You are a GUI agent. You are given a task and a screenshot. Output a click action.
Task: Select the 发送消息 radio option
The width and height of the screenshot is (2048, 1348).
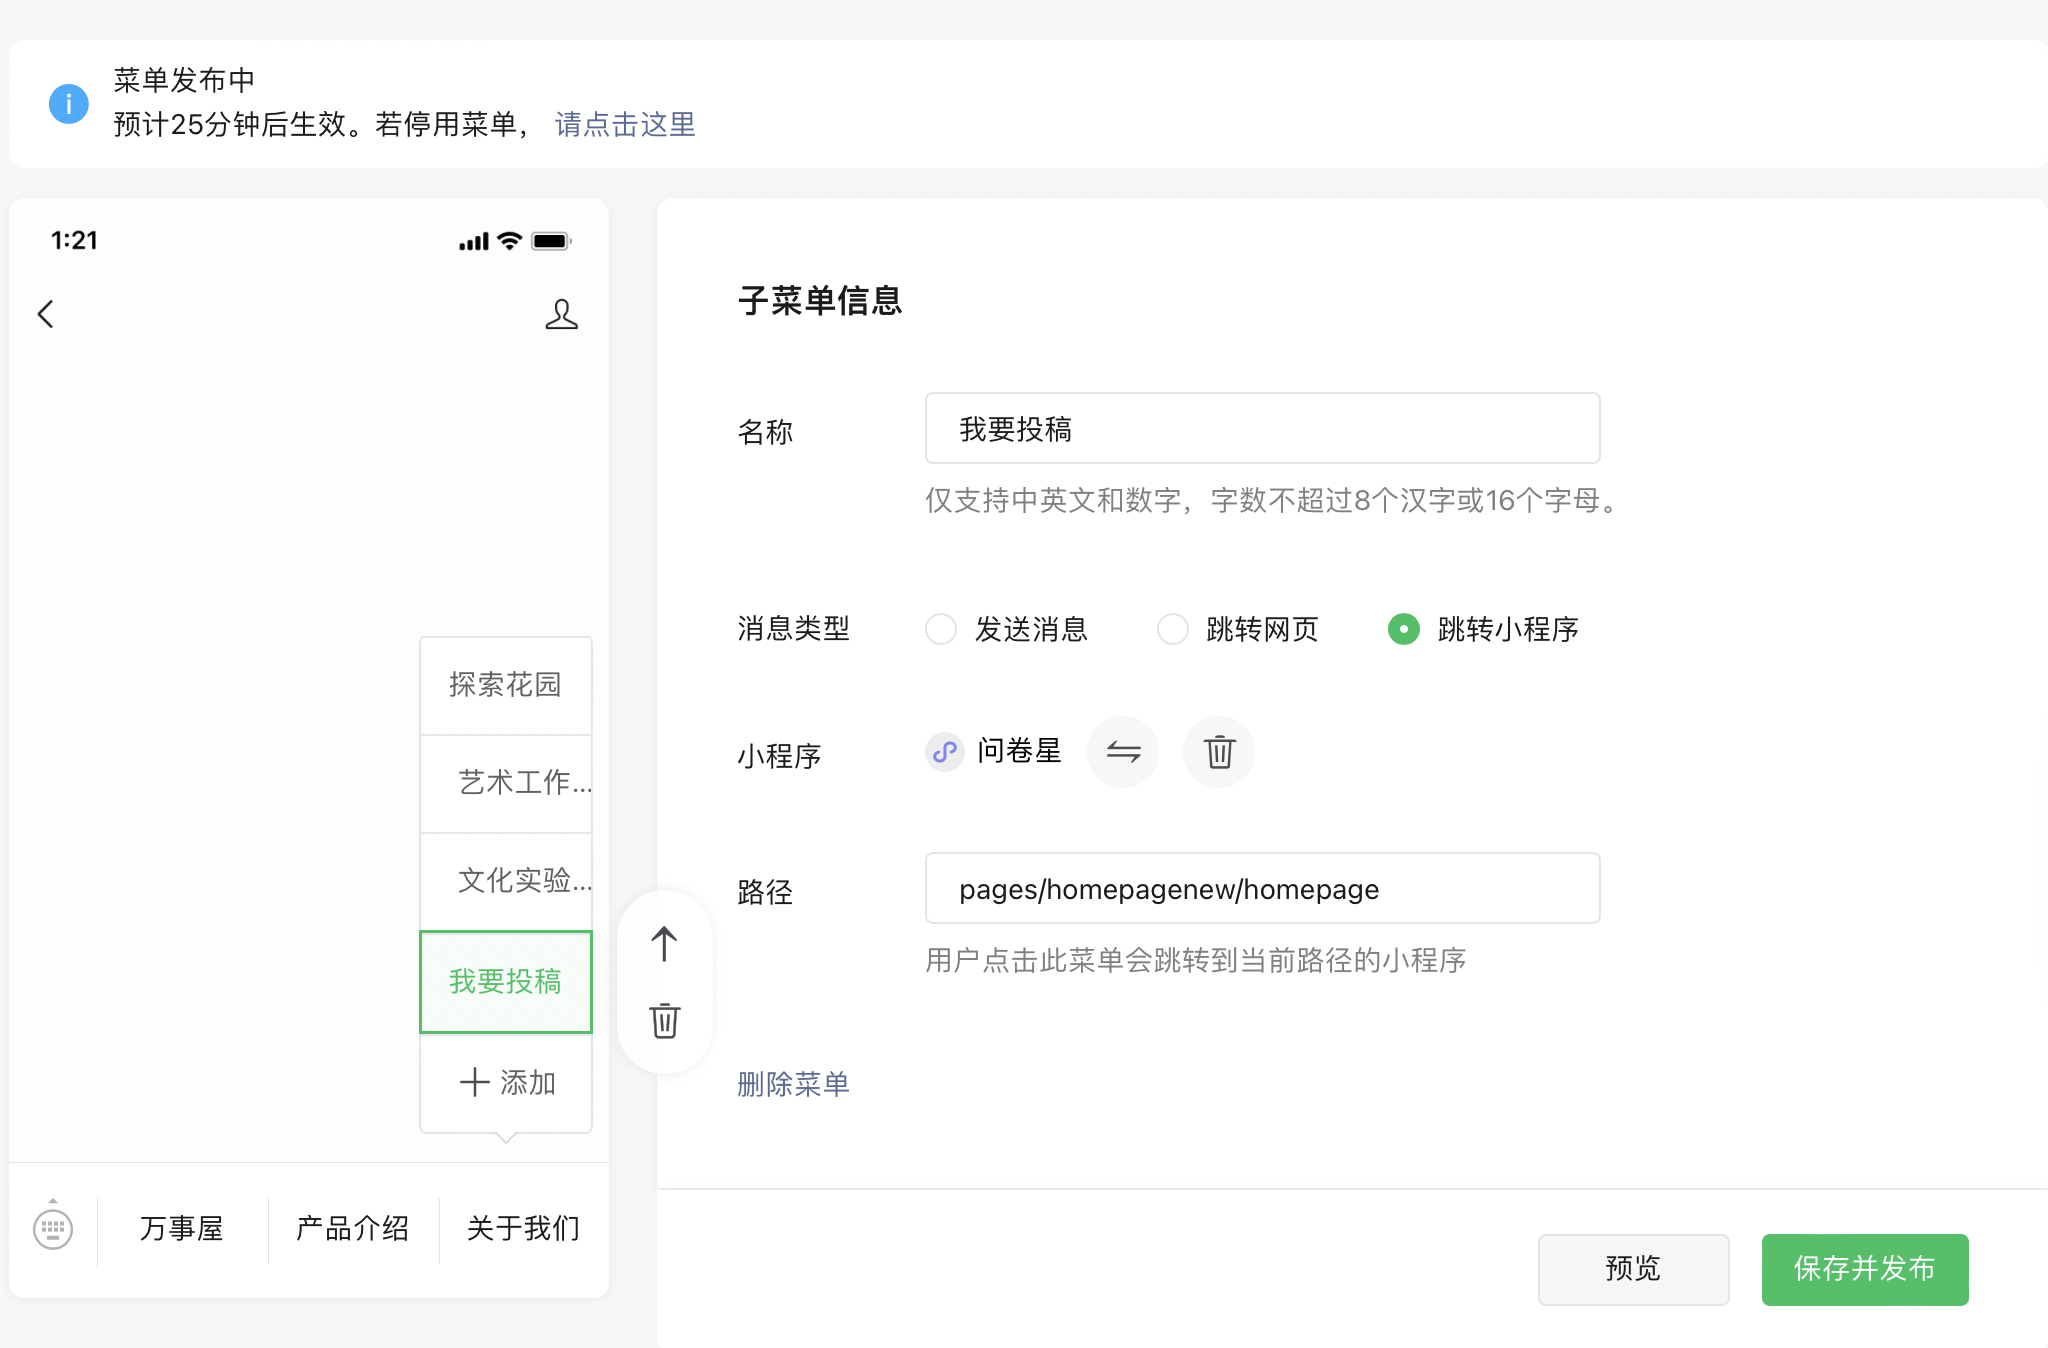click(x=941, y=629)
